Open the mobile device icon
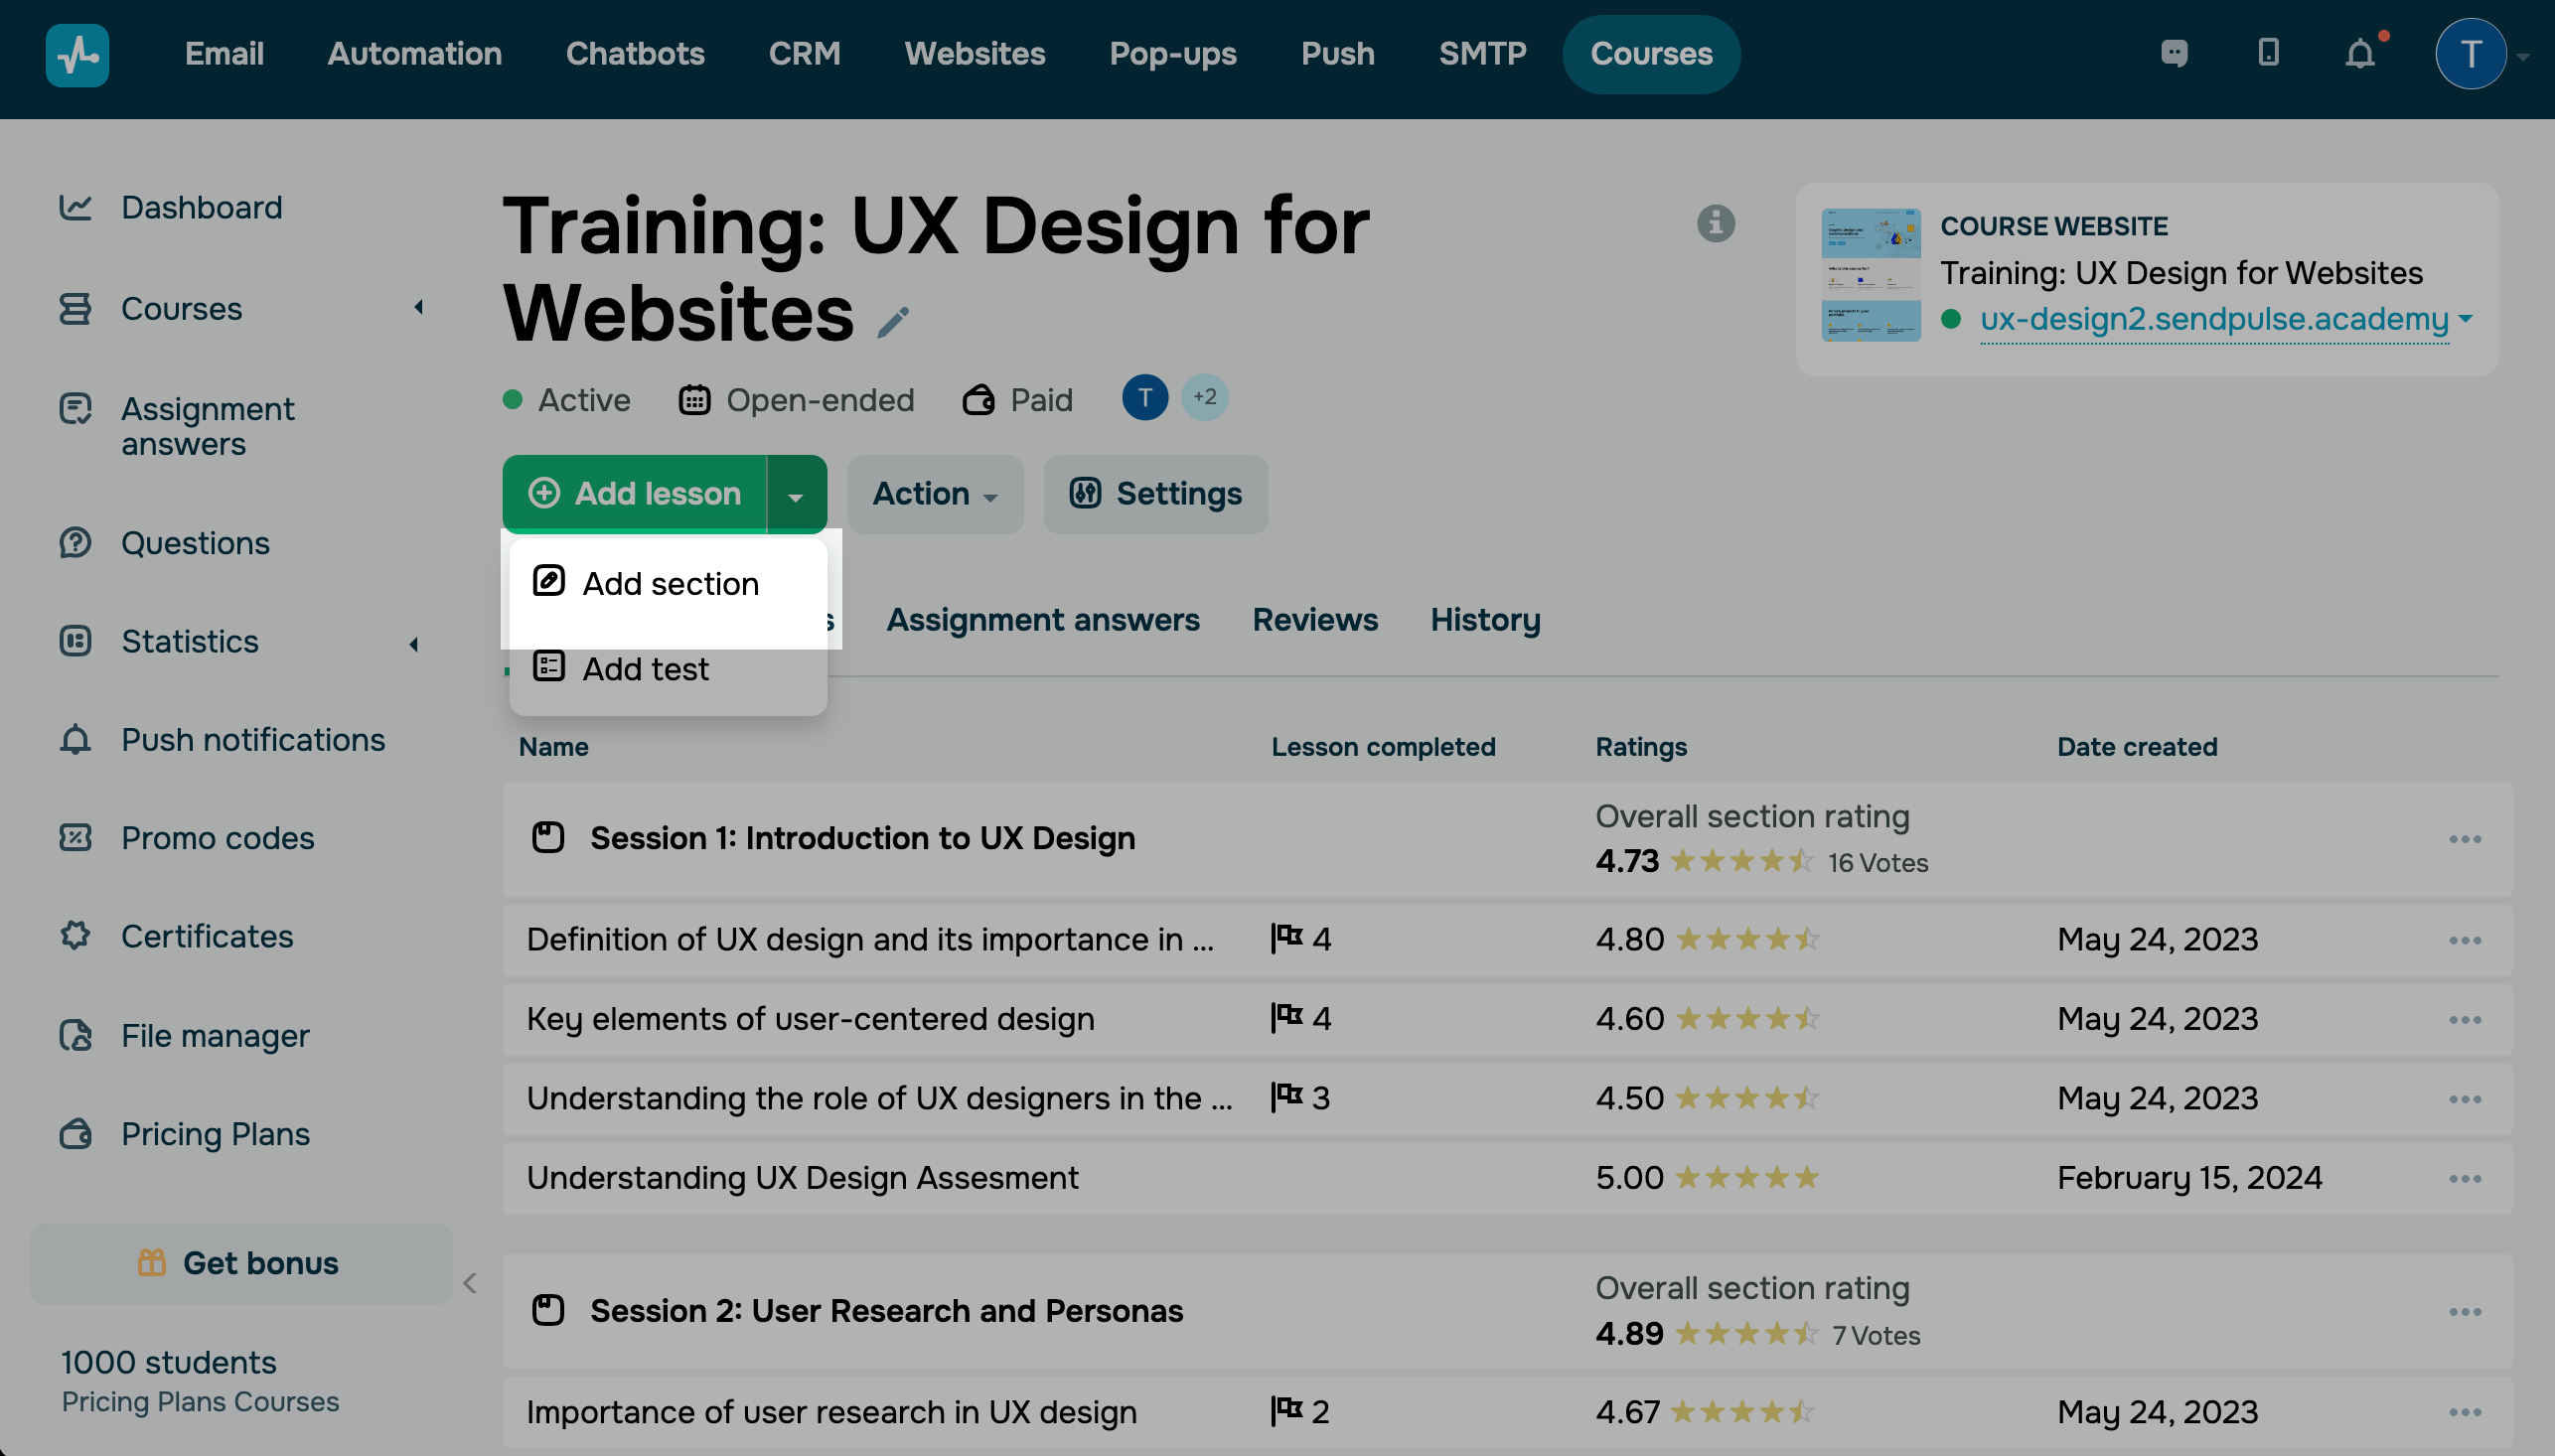 pyautogui.click(x=2267, y=53)
